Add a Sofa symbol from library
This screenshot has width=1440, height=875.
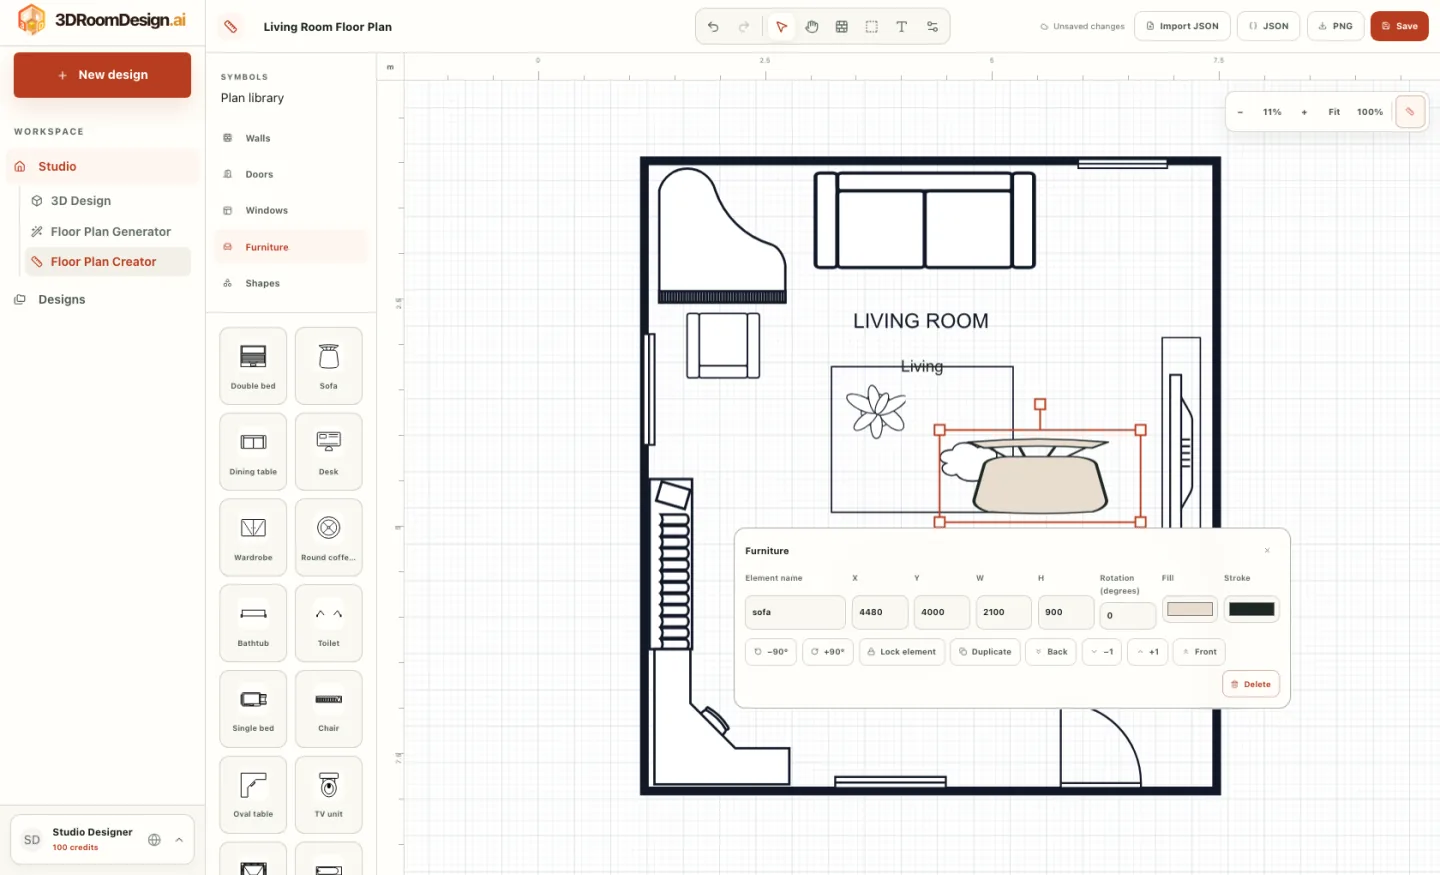click(x=329, y=366)
